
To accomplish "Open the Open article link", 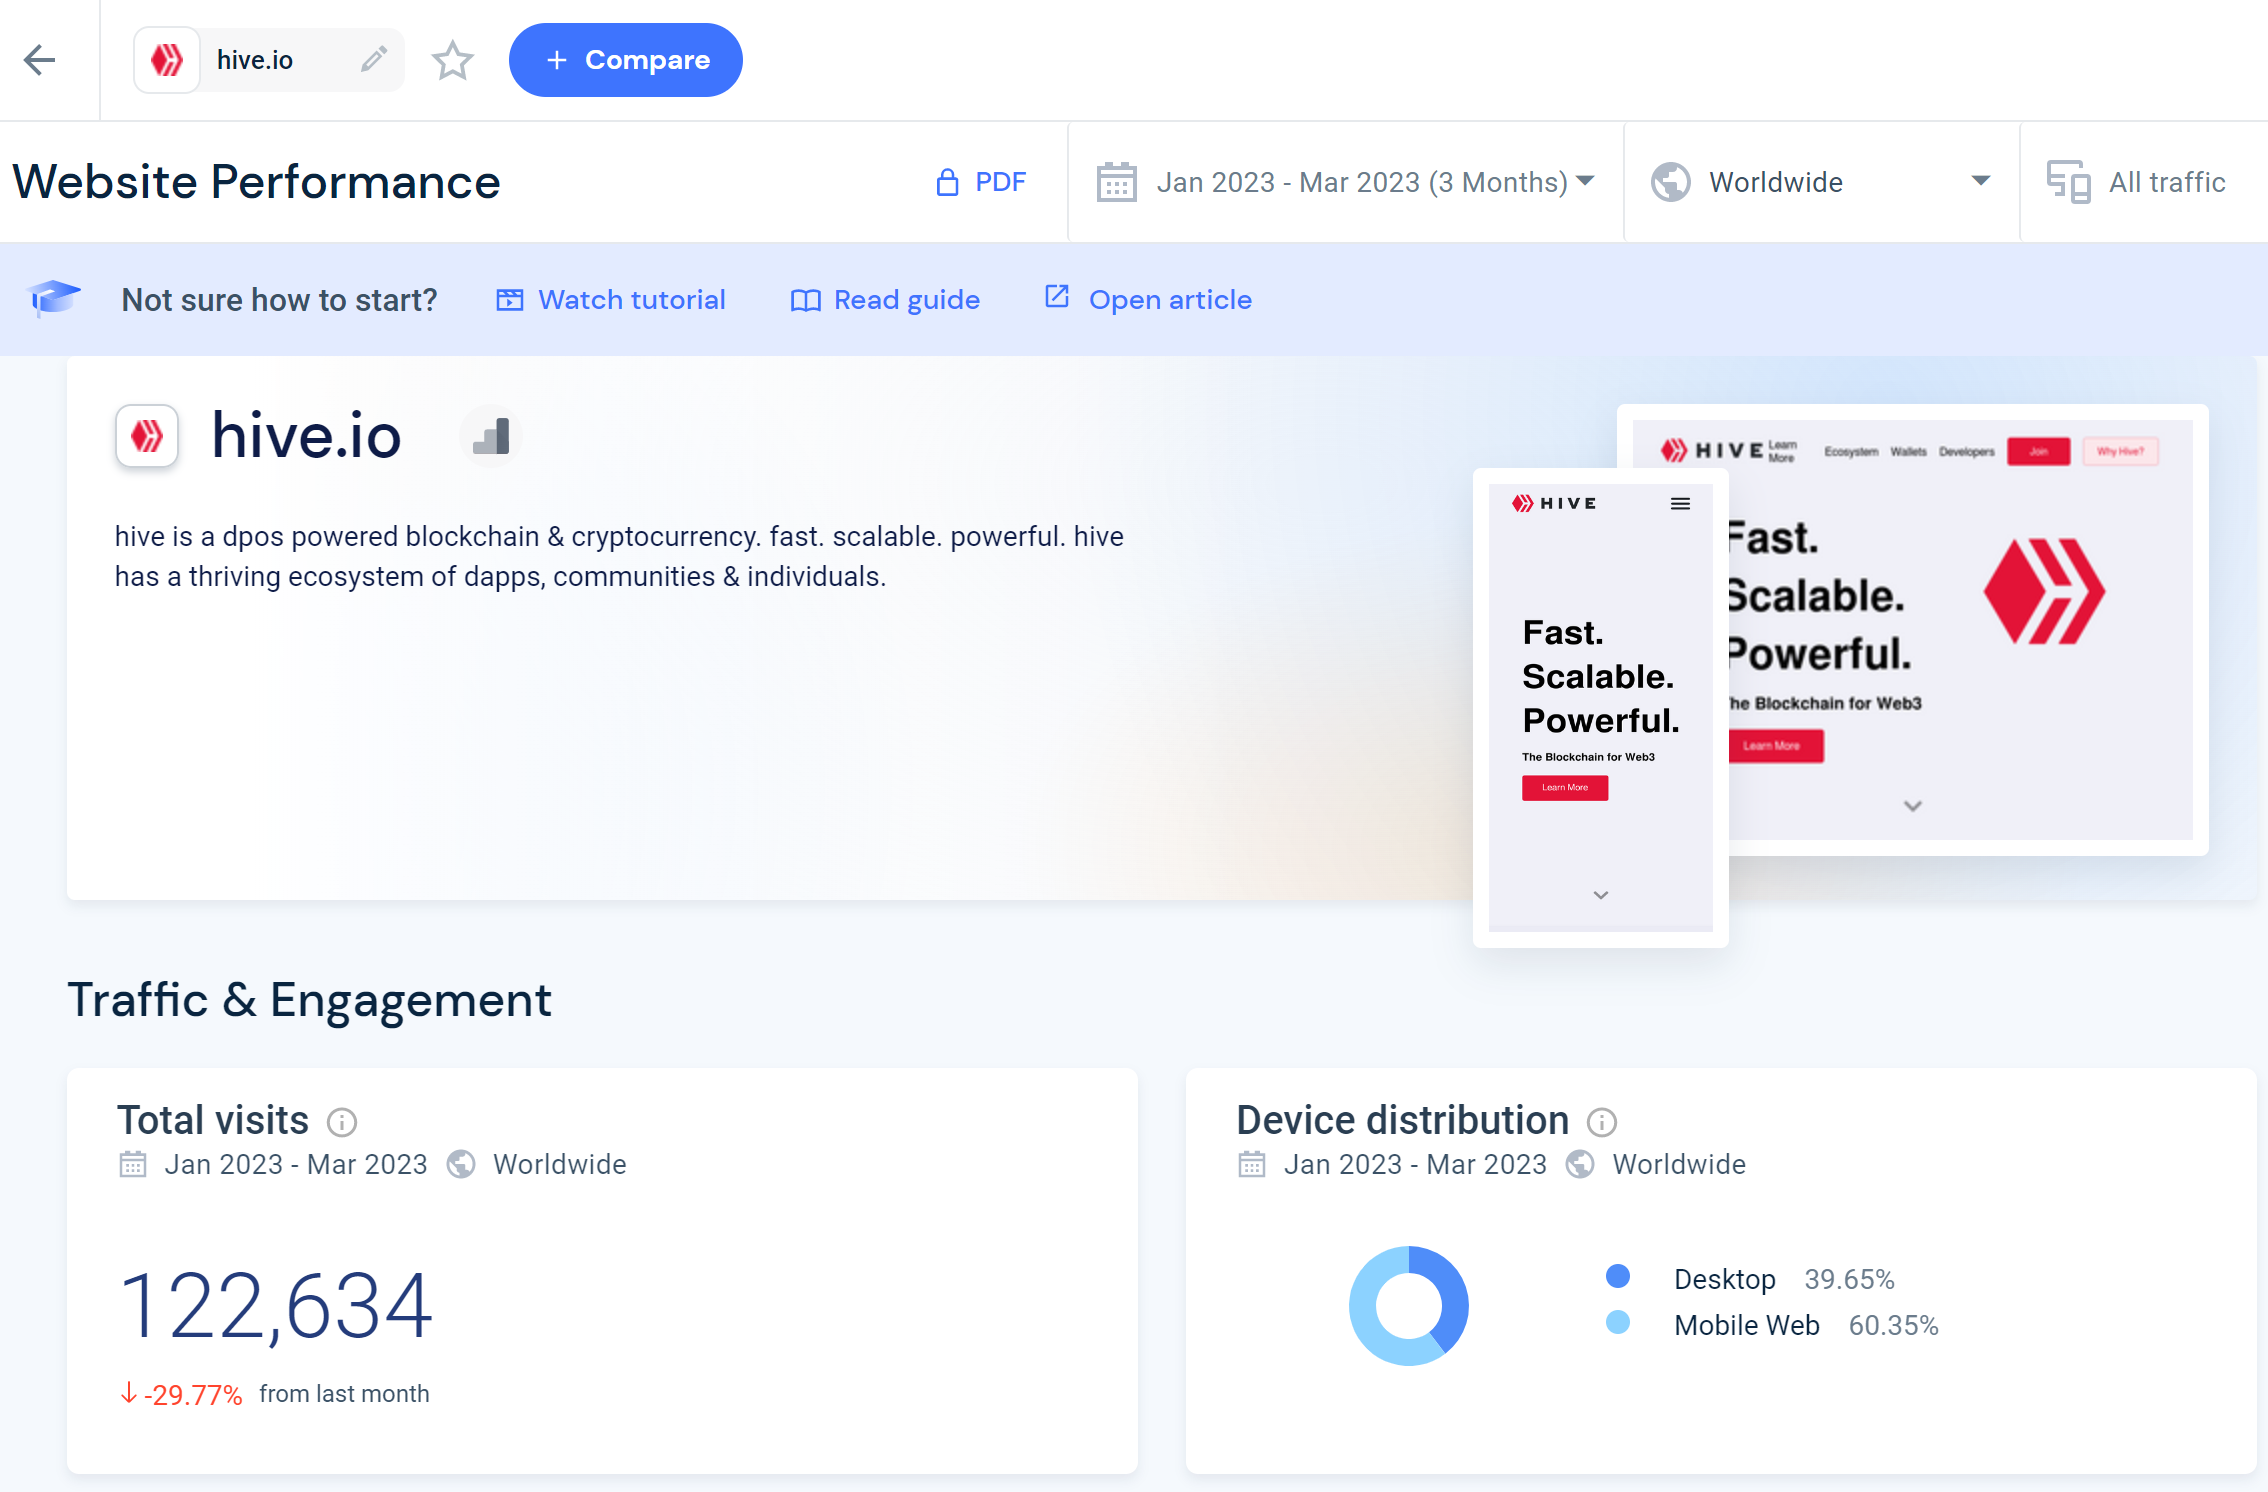I will coord(1148,299).
